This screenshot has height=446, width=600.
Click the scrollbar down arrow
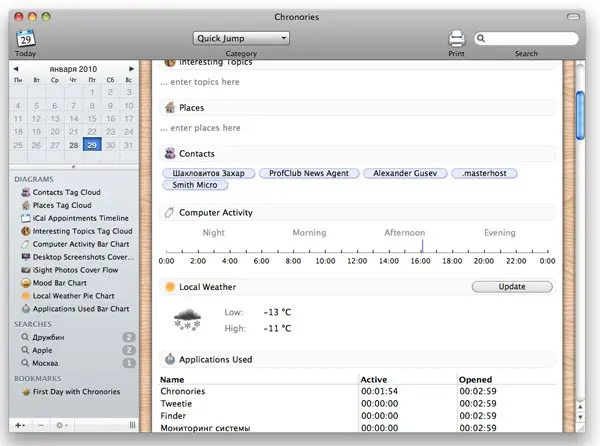click(x=580, y=417)
